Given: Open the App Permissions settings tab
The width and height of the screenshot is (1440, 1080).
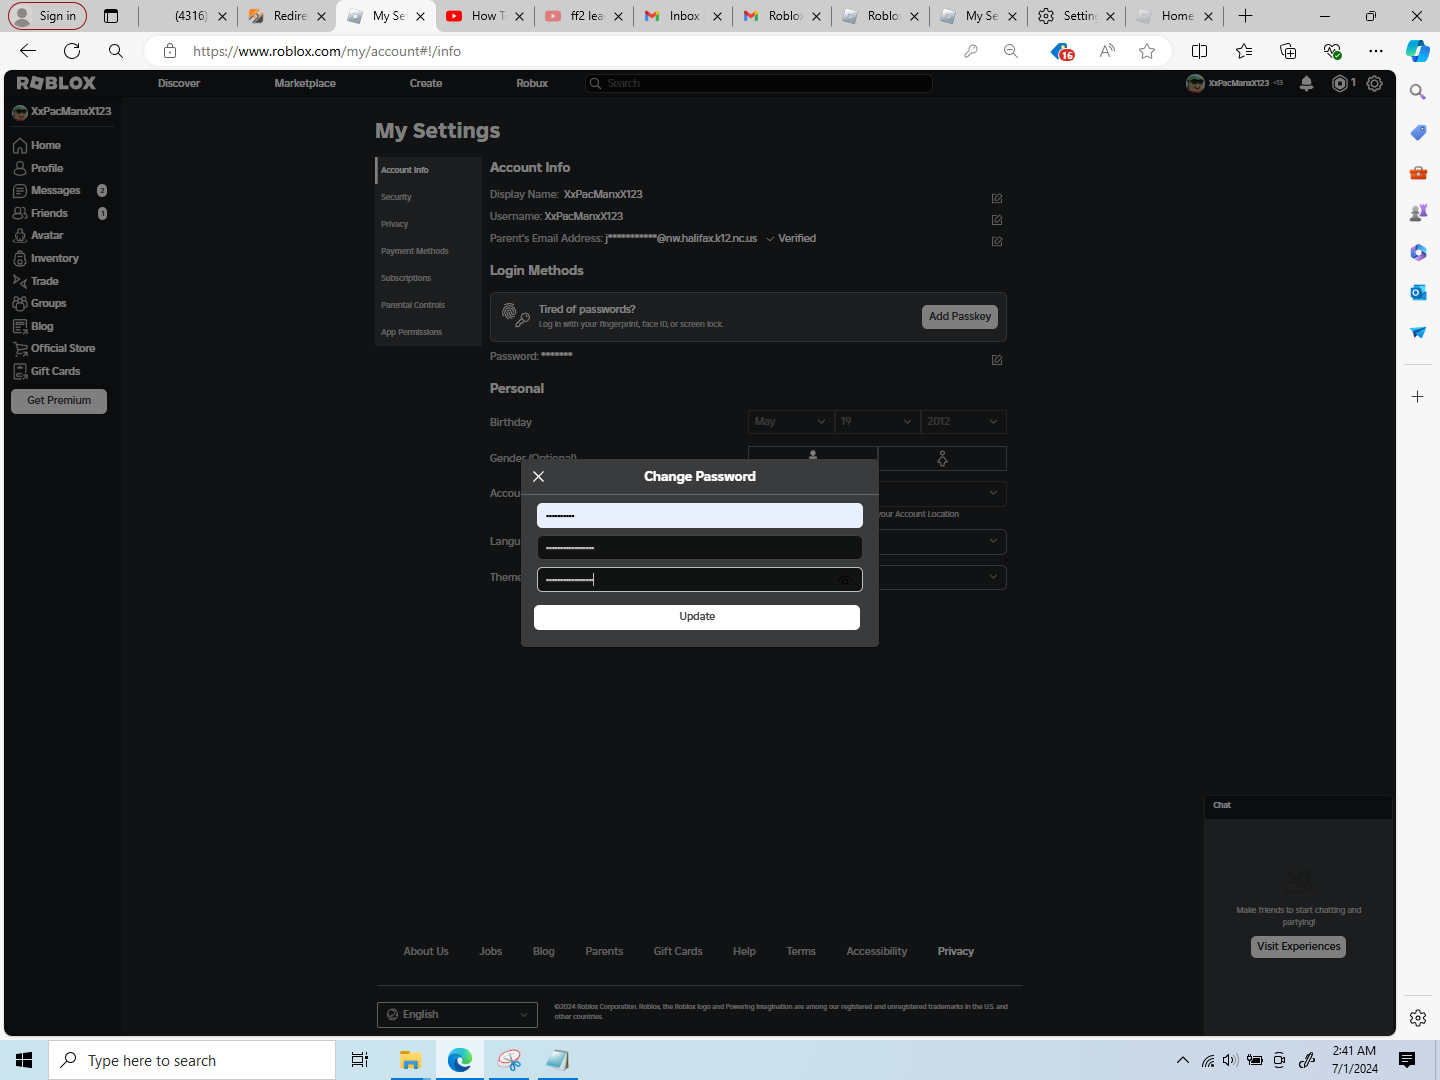Looking at the screenshot, I should click(x=428, y=333).
